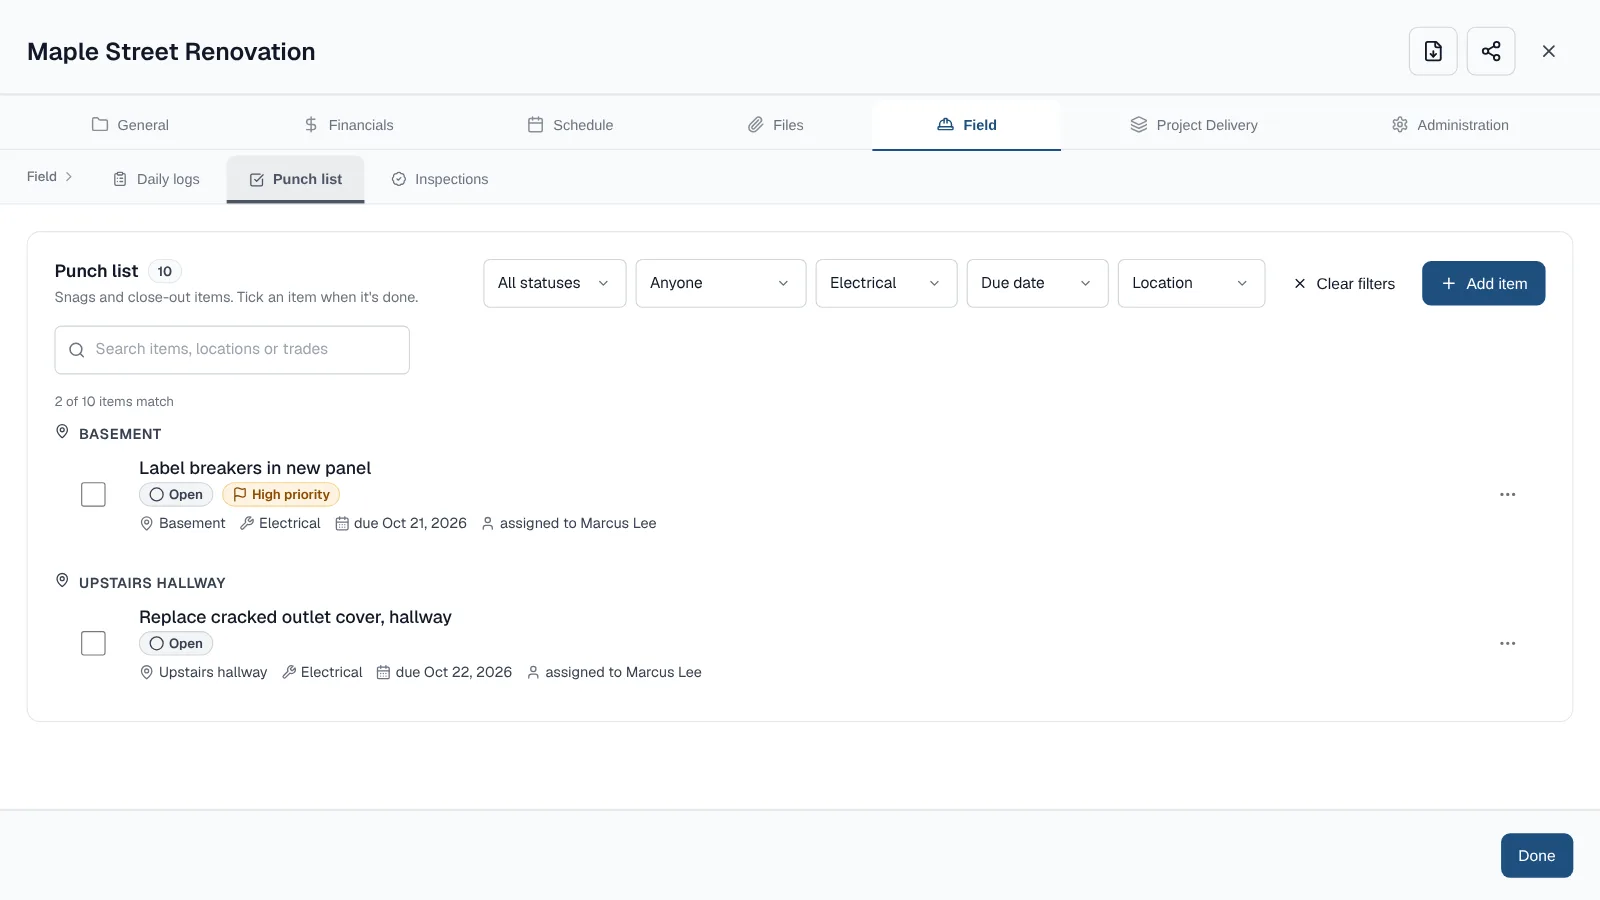Switch to Daily logs sub-tab
Image resolution: width=1600 pixels, height=900 pixels.
click(x=156, y=180)
